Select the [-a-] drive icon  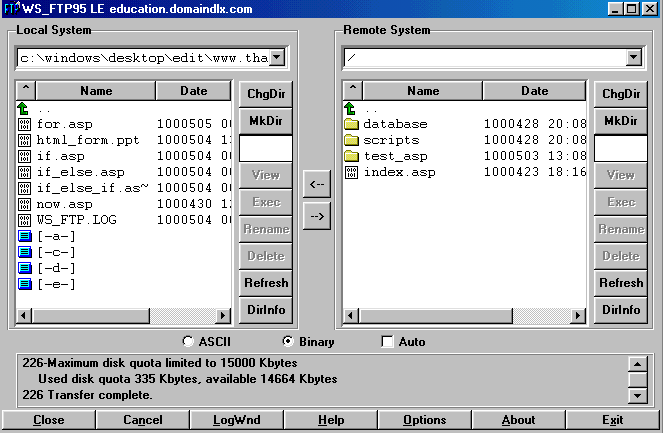(x=25, y=236)
